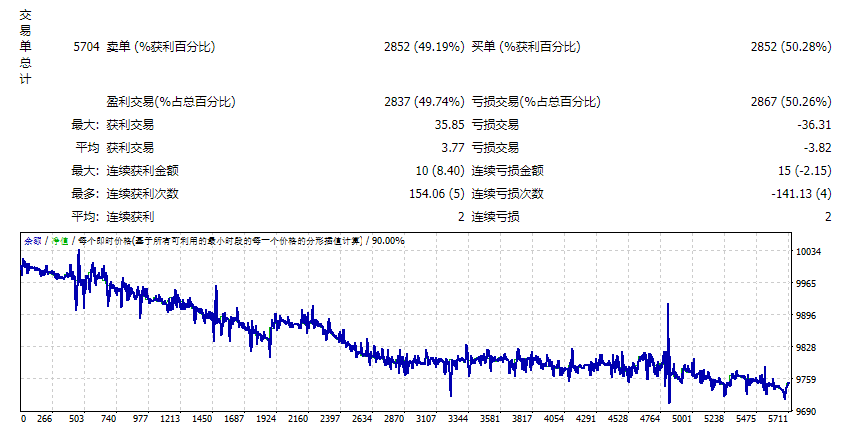Click the 卖单 (%获利百分比) label
The height and width of the screenshot is (431, 859).
161,47
